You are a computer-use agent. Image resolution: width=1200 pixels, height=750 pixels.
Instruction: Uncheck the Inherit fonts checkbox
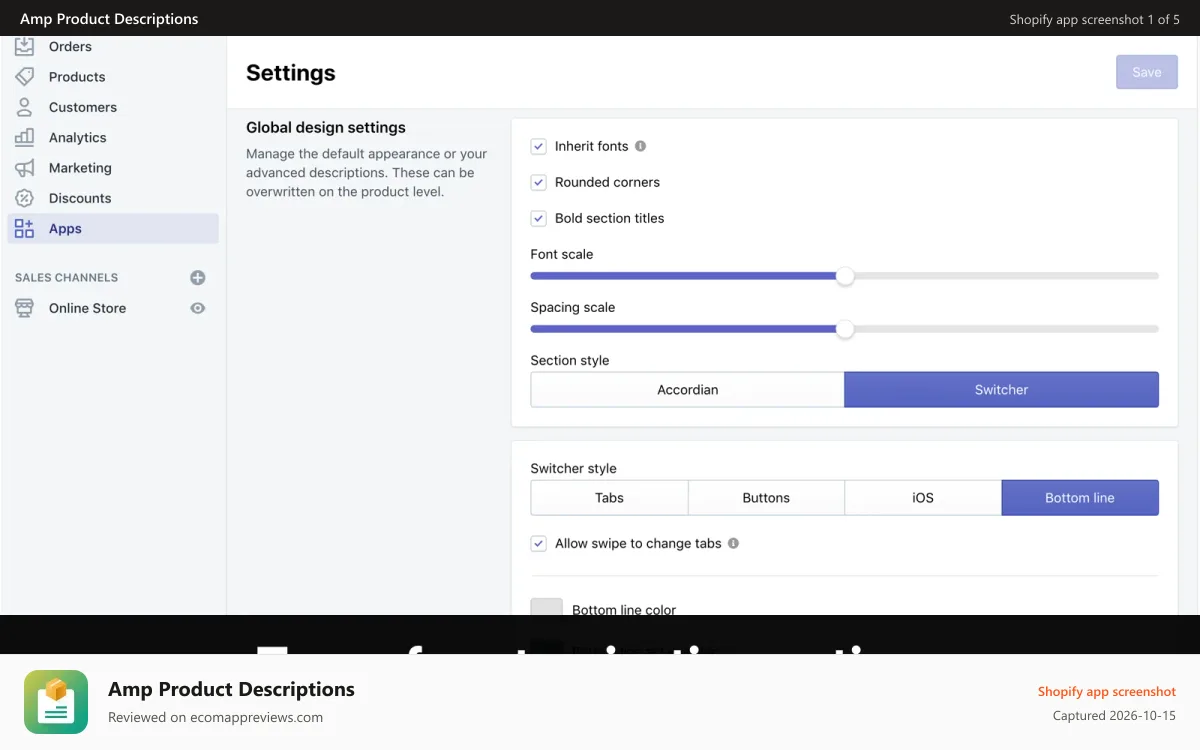(x=539, y=146)
